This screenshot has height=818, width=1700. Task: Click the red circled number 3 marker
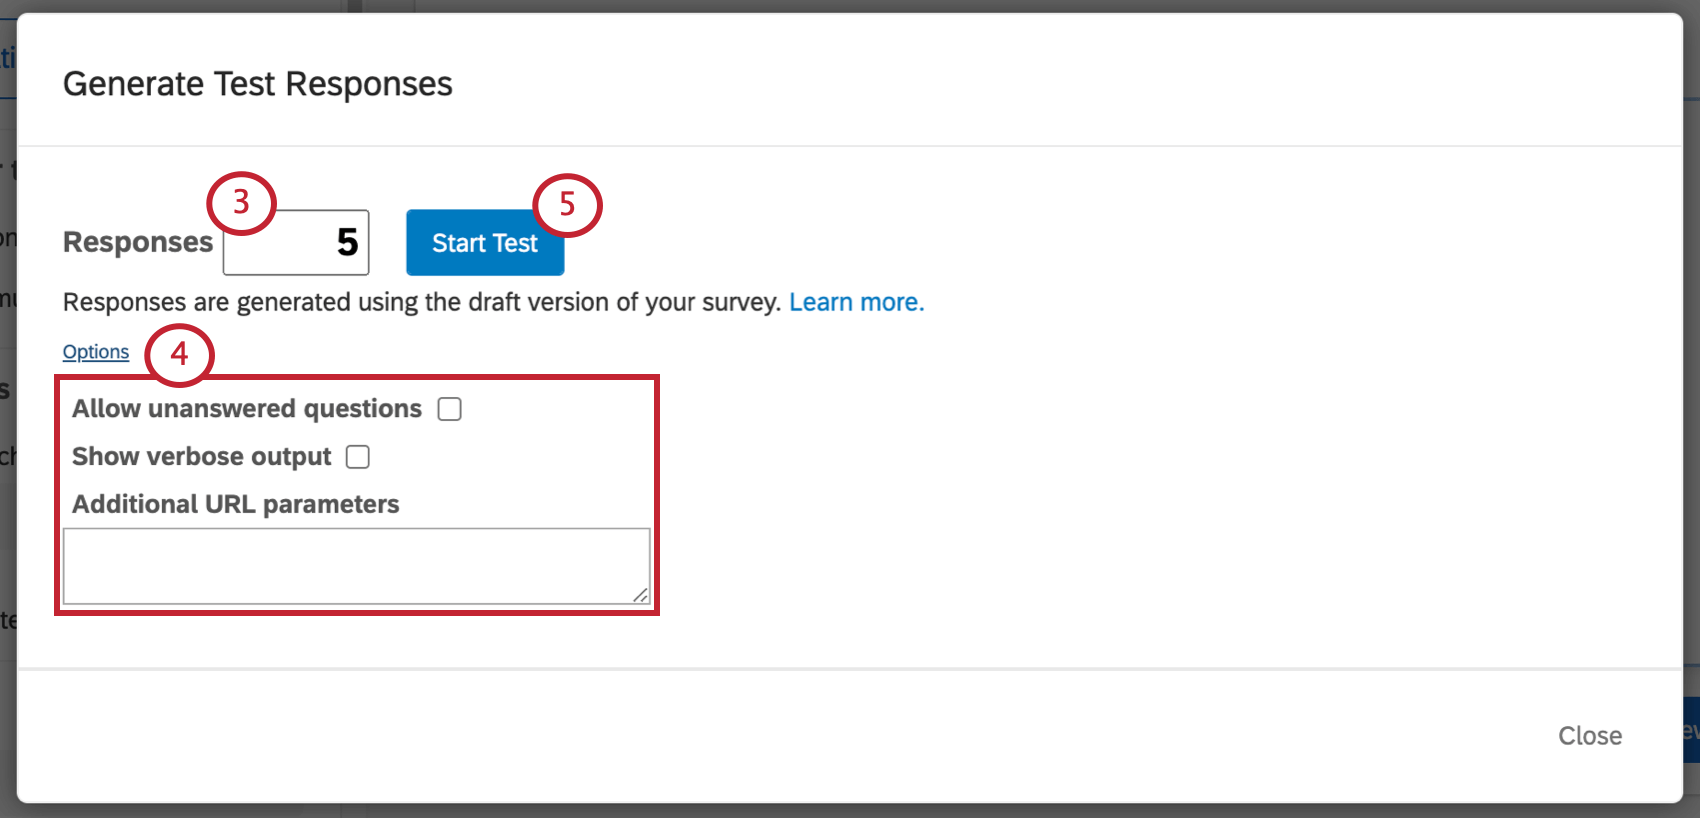click(241, 203)
